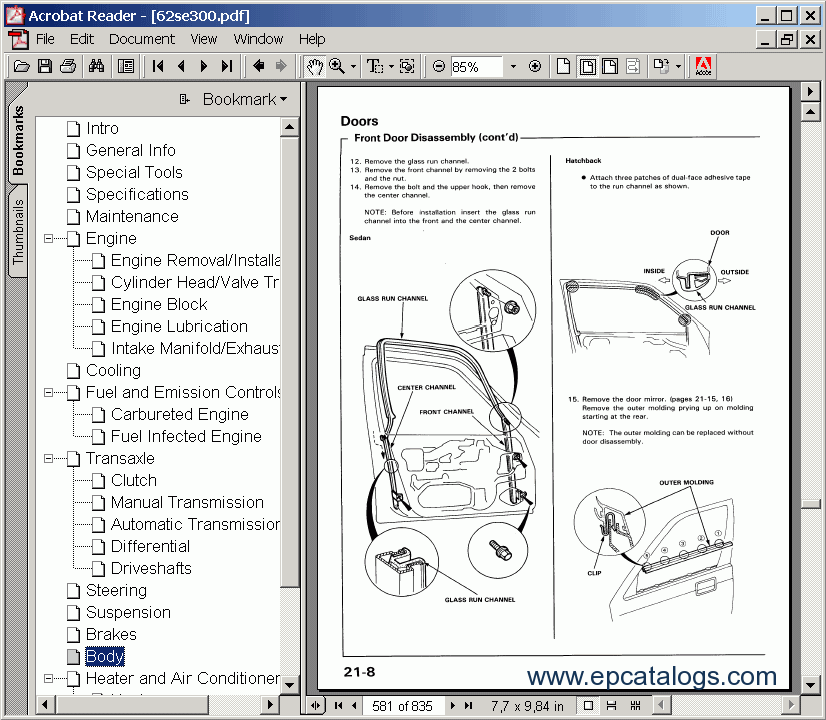The image size is (826, 720).
Task: Go to the first page using the toolbar
Action: pyautogui.click(x=158, y=66)
